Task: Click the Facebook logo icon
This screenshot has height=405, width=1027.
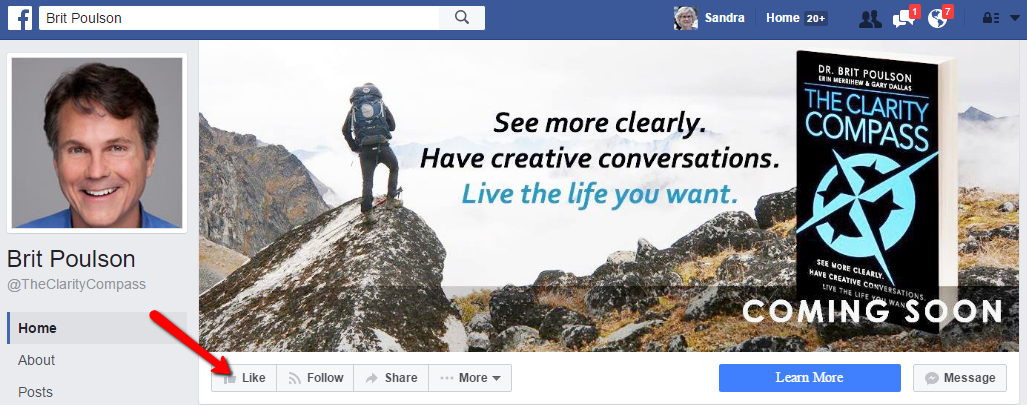Action: (x=20, y=18)
